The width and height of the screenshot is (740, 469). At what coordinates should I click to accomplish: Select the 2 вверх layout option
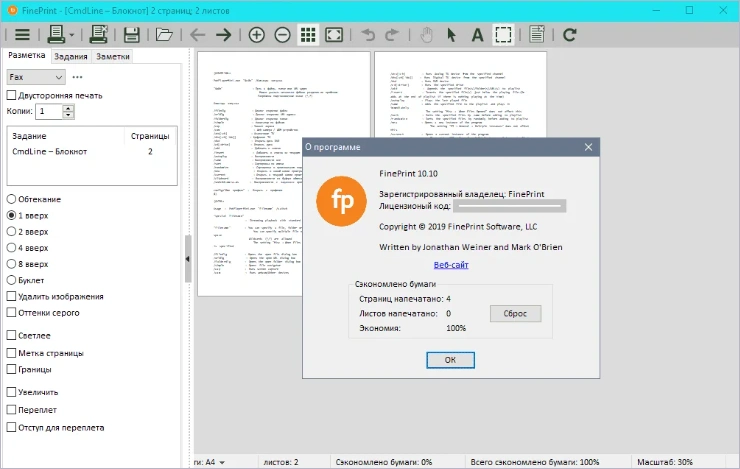tap(12, 231)
